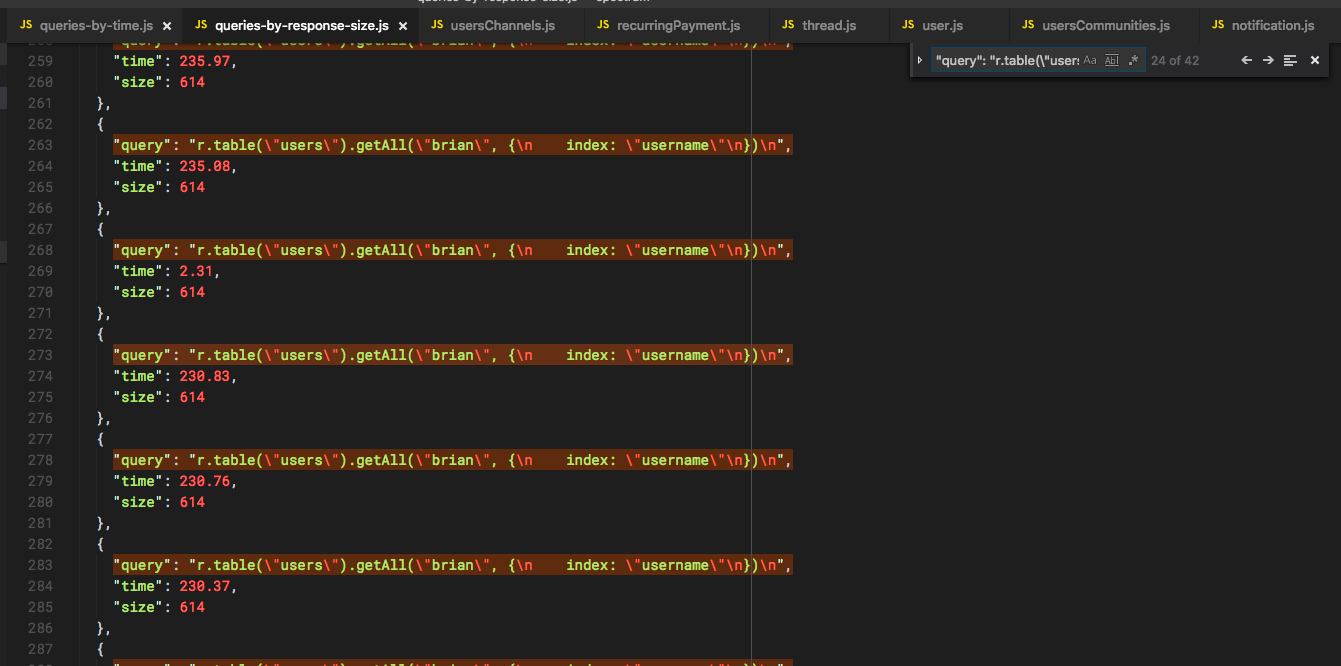1341x666 pixels.
Task: Click the closing brace on line 281
Action: click(x=103, y=523)
